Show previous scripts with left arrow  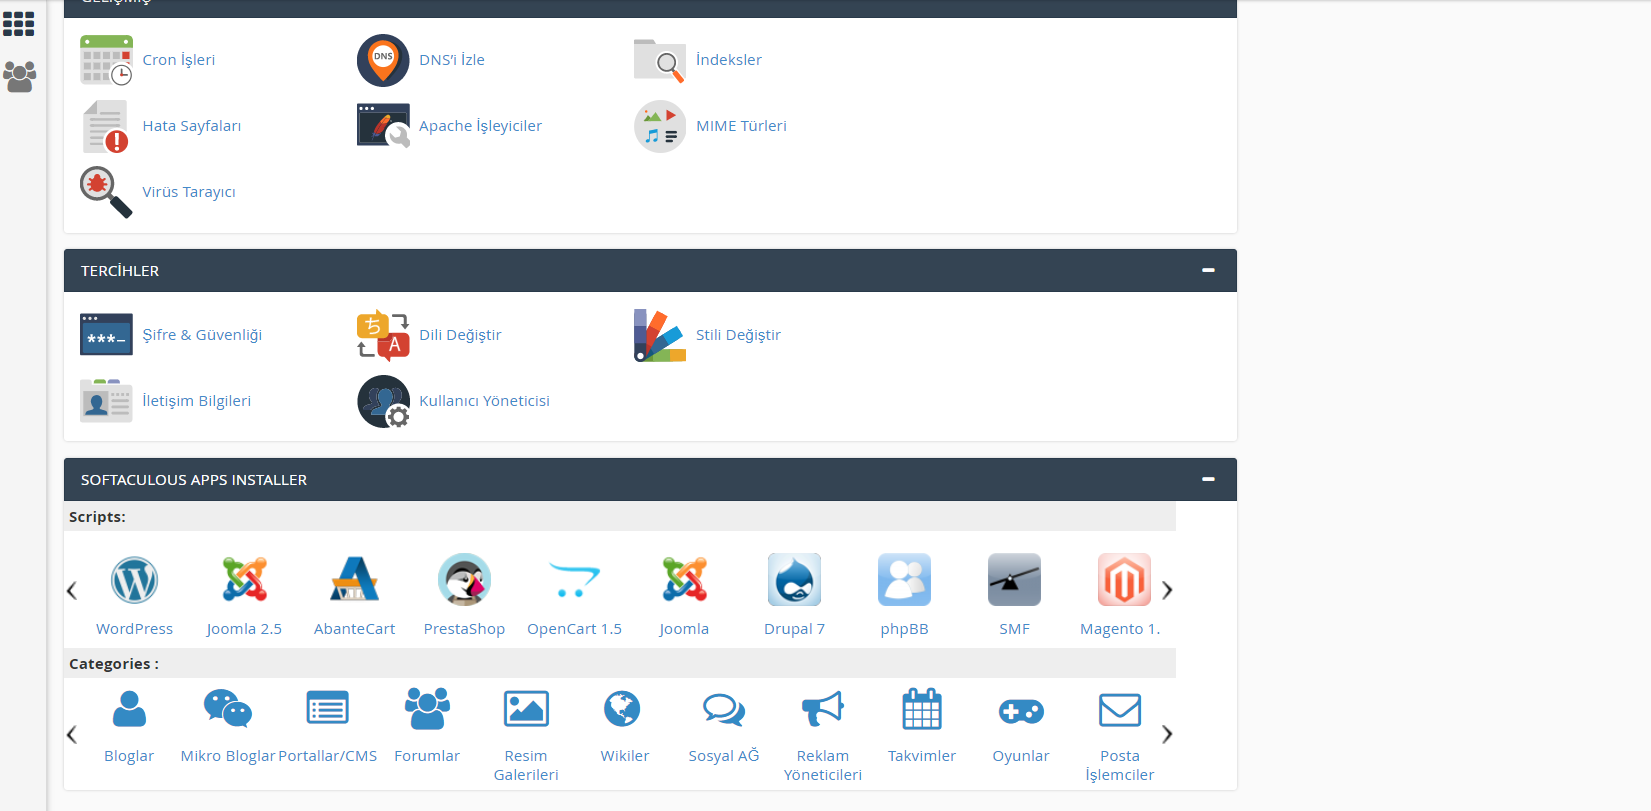tap(72, 590)
